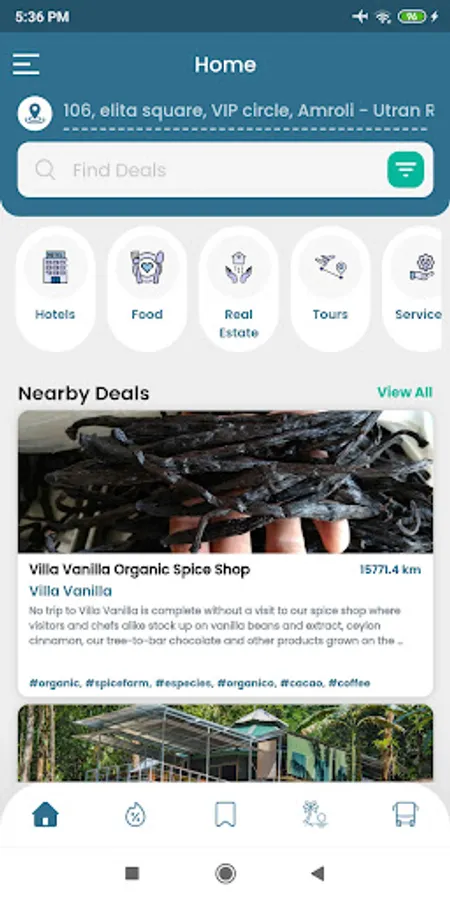The width and height of the screenshot is (450, 900).
Task: Open the bus transport tab
Action: click(x=405, y=814)
